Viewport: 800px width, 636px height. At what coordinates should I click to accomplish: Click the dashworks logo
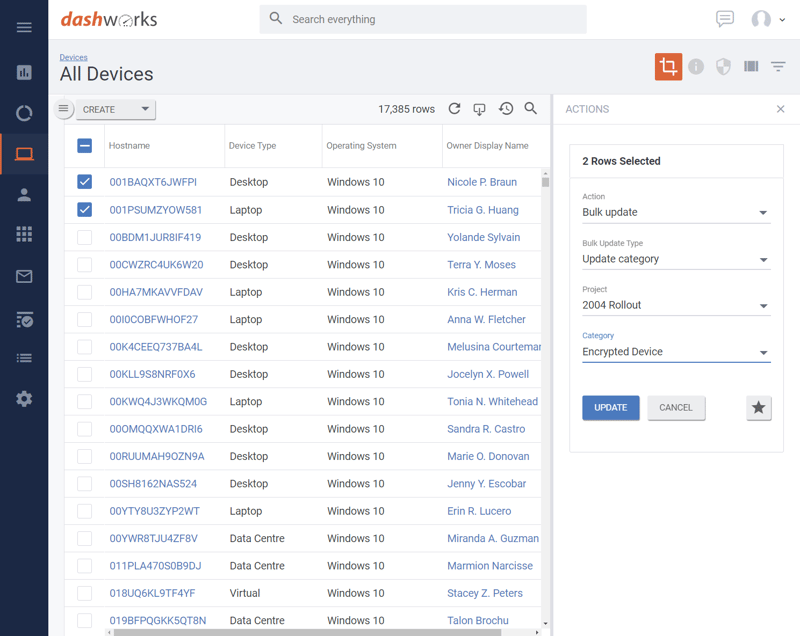coord(109,19)
